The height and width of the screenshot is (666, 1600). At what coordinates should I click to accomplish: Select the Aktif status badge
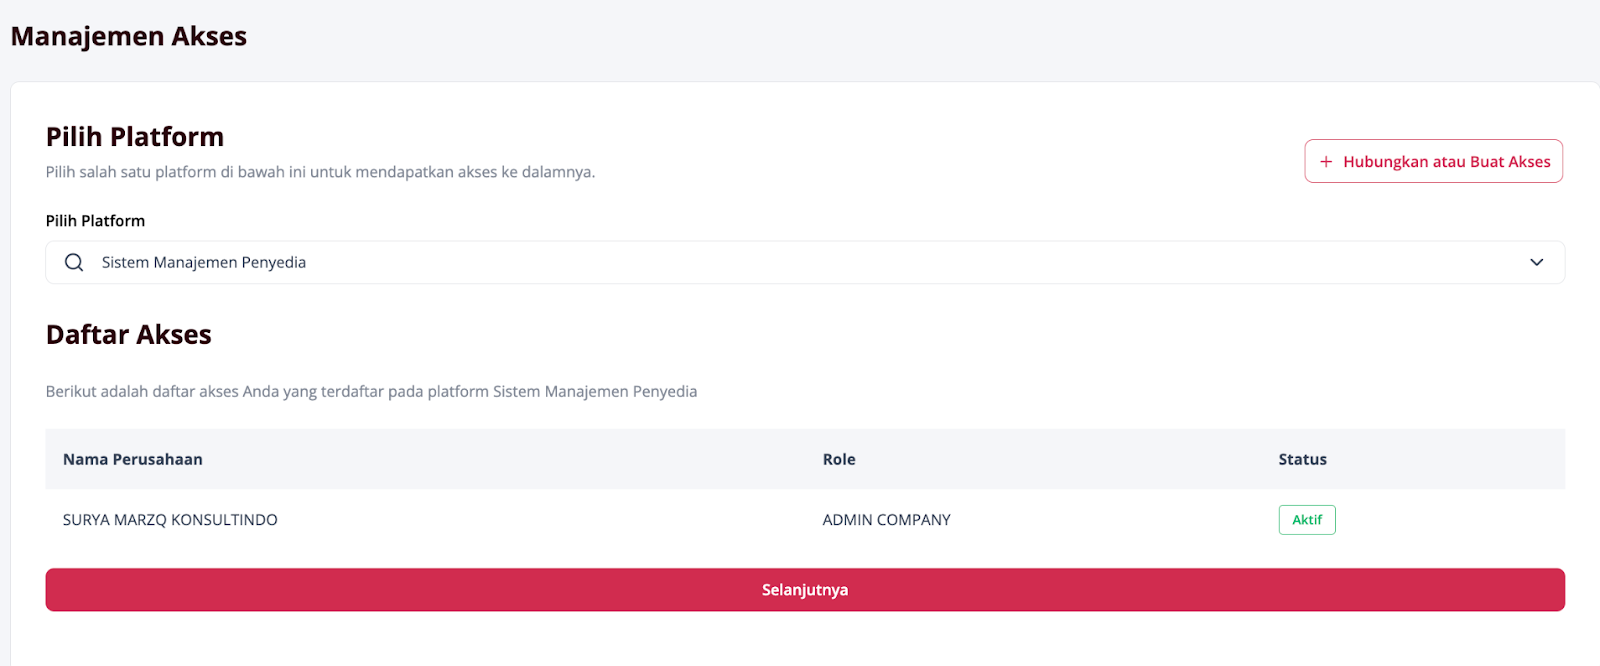tap(1307, 520)
